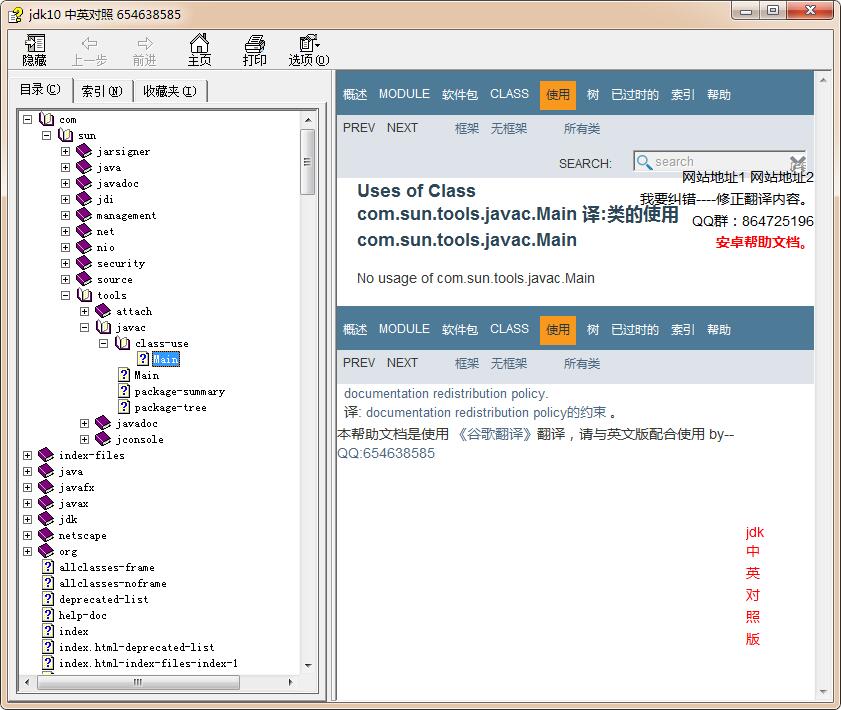Click the 《谷歌翻译》 link in the footer
The image size is (841, 710).
pyautogui.click(x=495, y=434)
